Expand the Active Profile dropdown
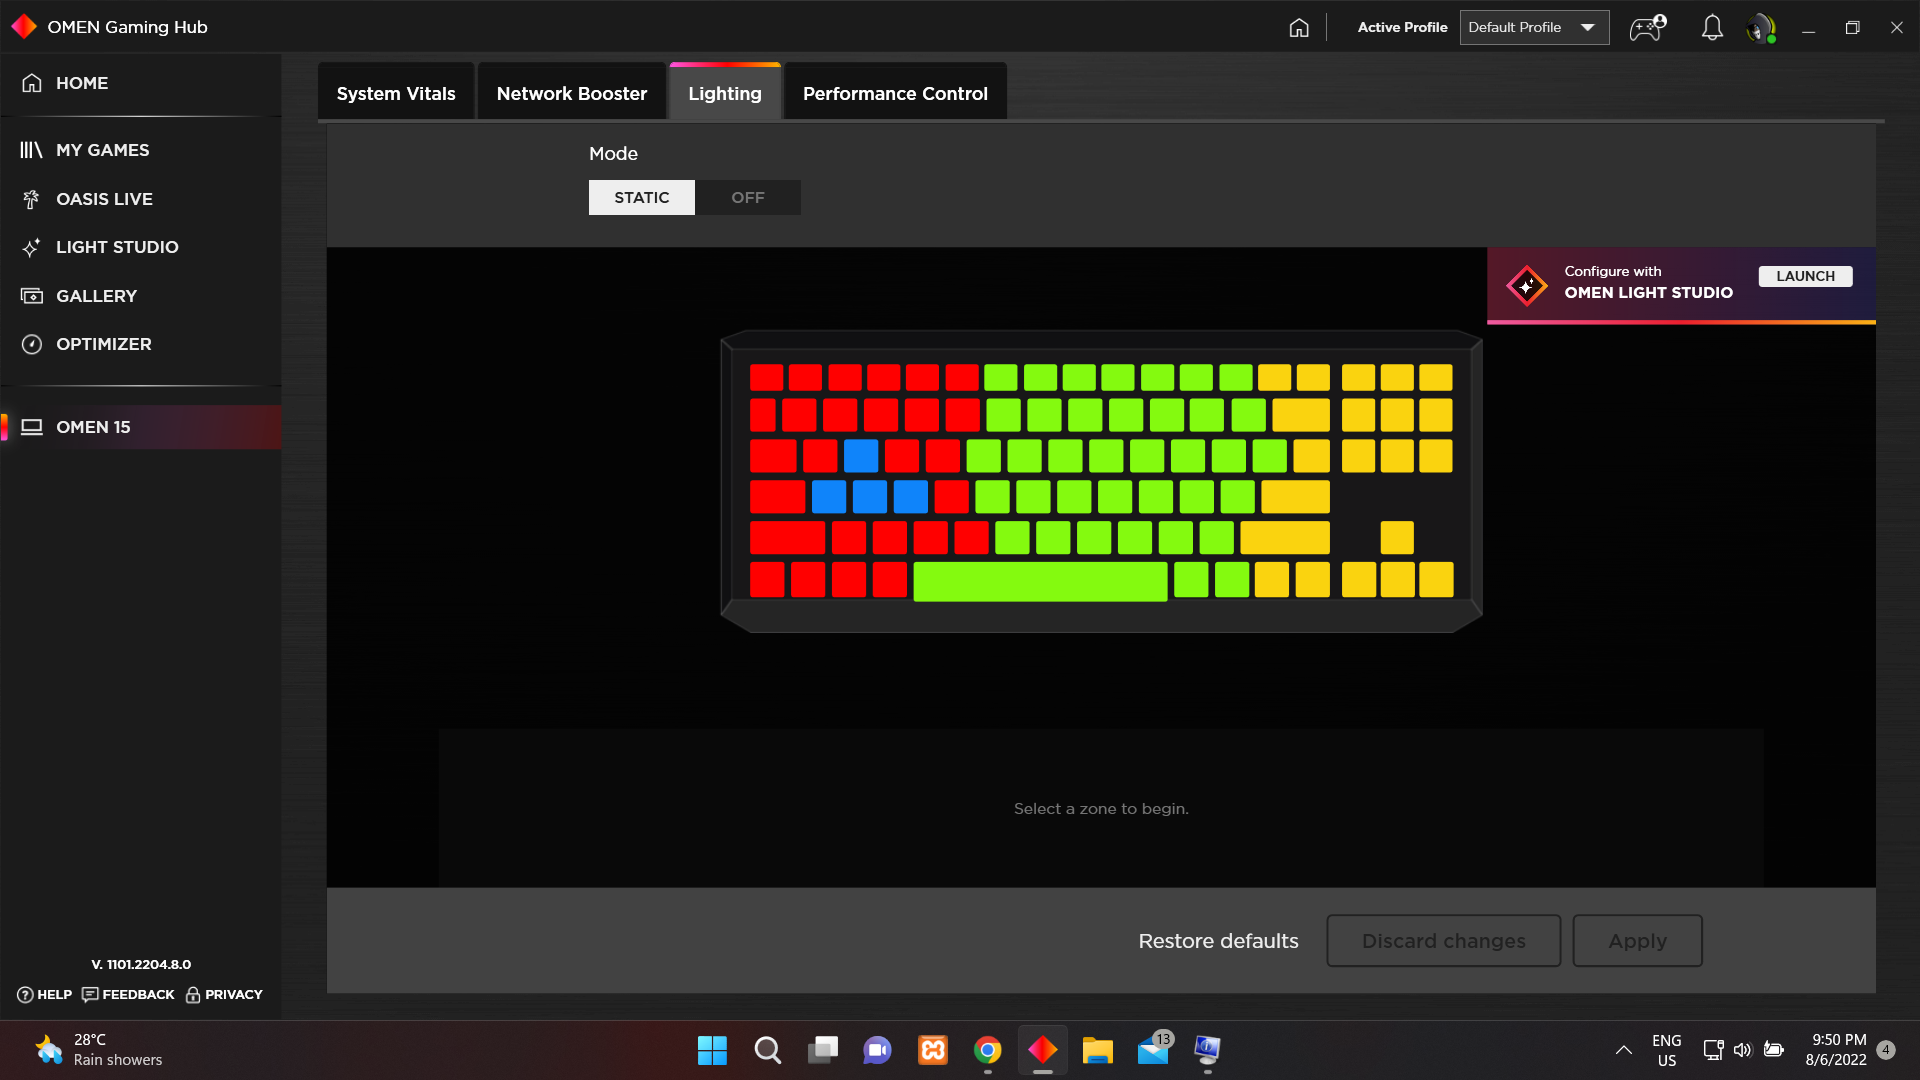Image resolution: width=1920 pixels, height=1080 pixels. point(1534,27)
